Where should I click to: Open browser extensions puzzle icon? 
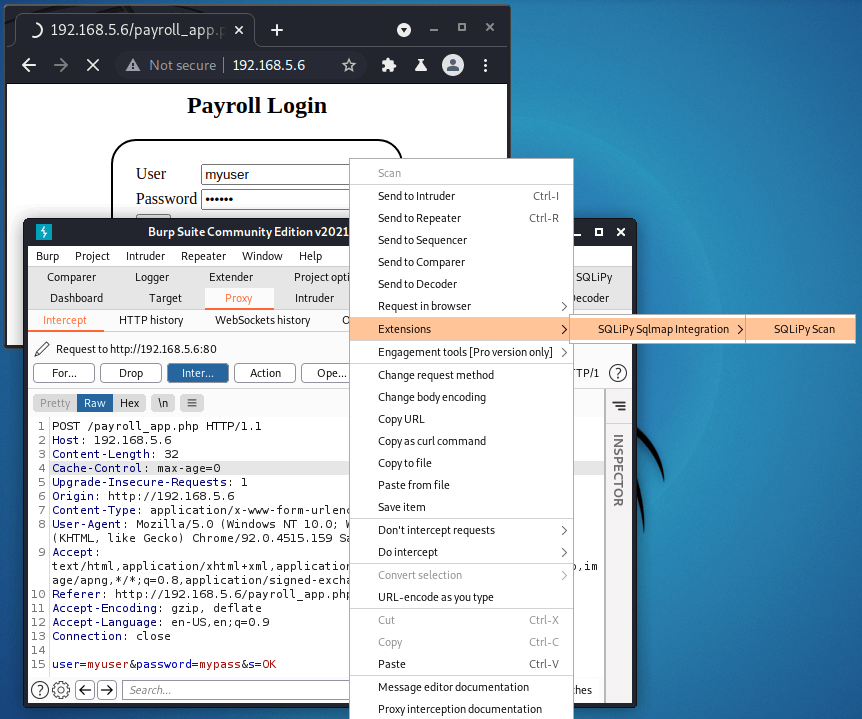pos(389,65)
